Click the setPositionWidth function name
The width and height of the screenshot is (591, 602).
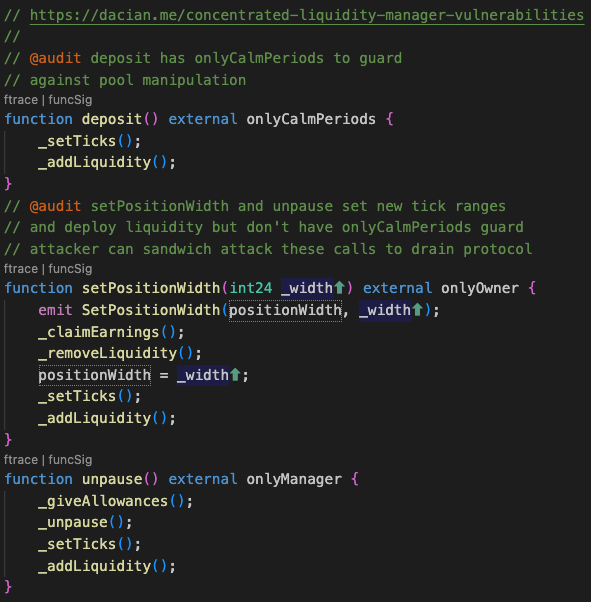tap(151, 288)
